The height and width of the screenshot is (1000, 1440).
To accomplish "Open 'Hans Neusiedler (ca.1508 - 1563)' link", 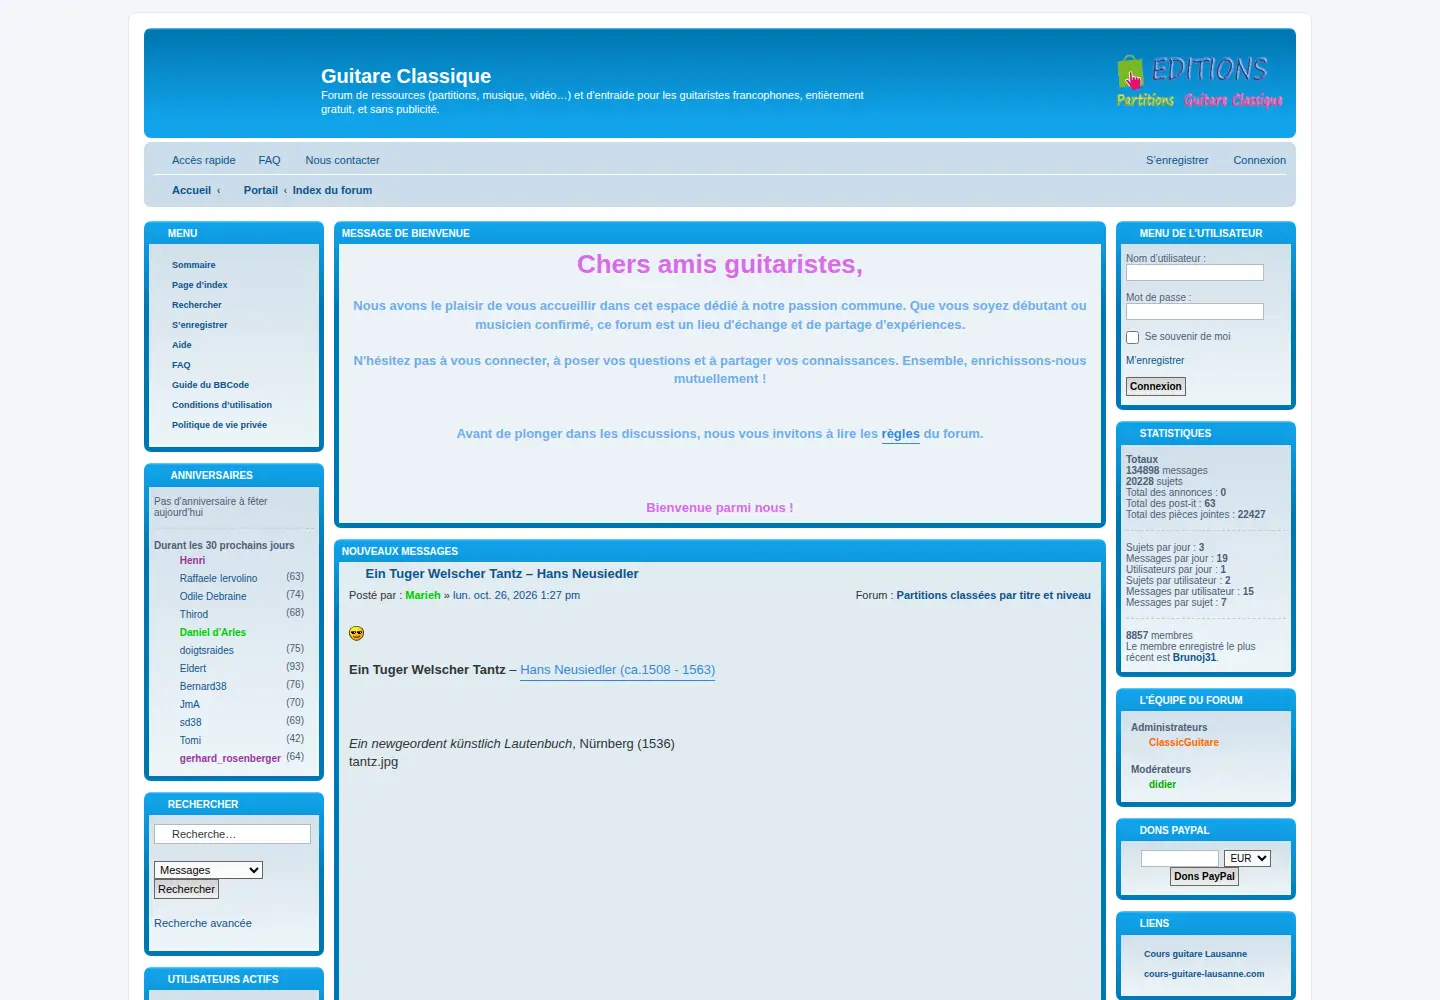I will click(x=618, y=670).
